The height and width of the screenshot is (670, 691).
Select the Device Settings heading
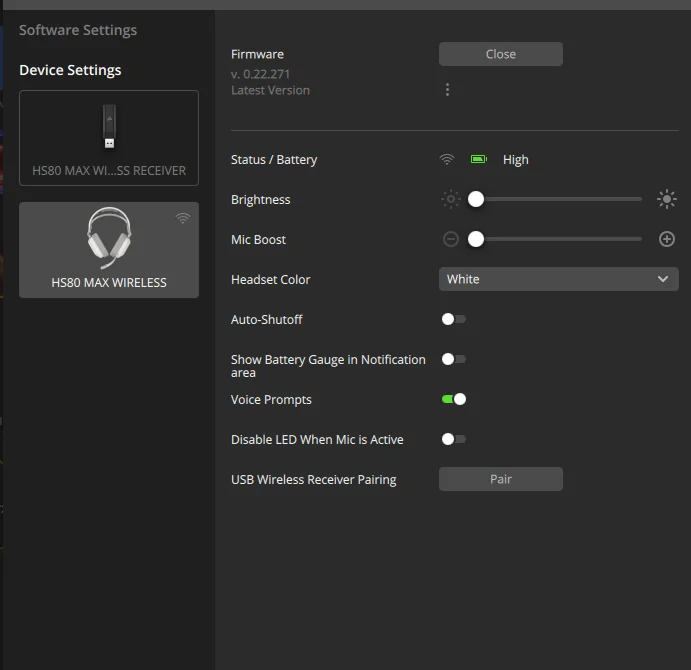(70, 70)
